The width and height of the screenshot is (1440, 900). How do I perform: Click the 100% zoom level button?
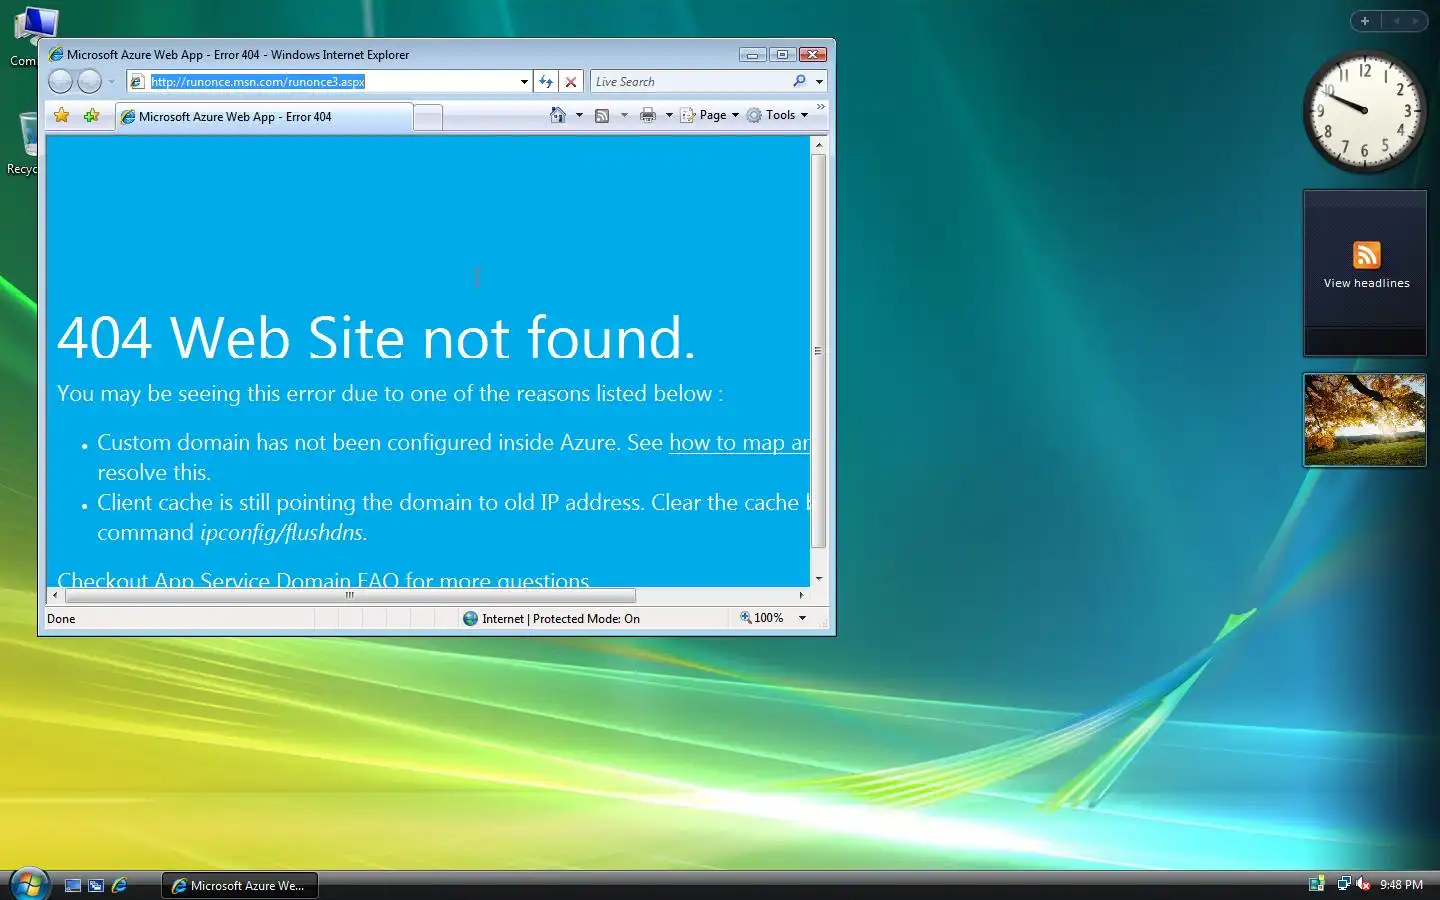tap(762, 618)
